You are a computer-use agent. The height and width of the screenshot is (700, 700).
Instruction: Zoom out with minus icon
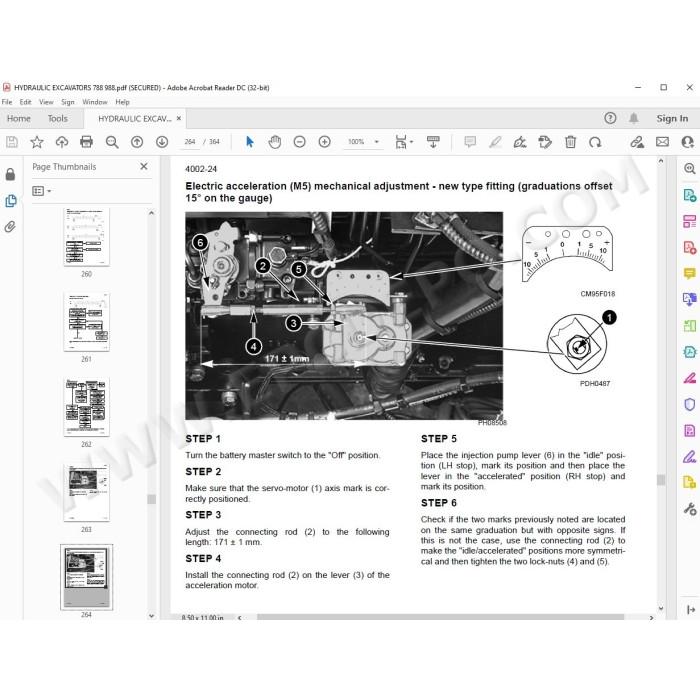(300, 142)
